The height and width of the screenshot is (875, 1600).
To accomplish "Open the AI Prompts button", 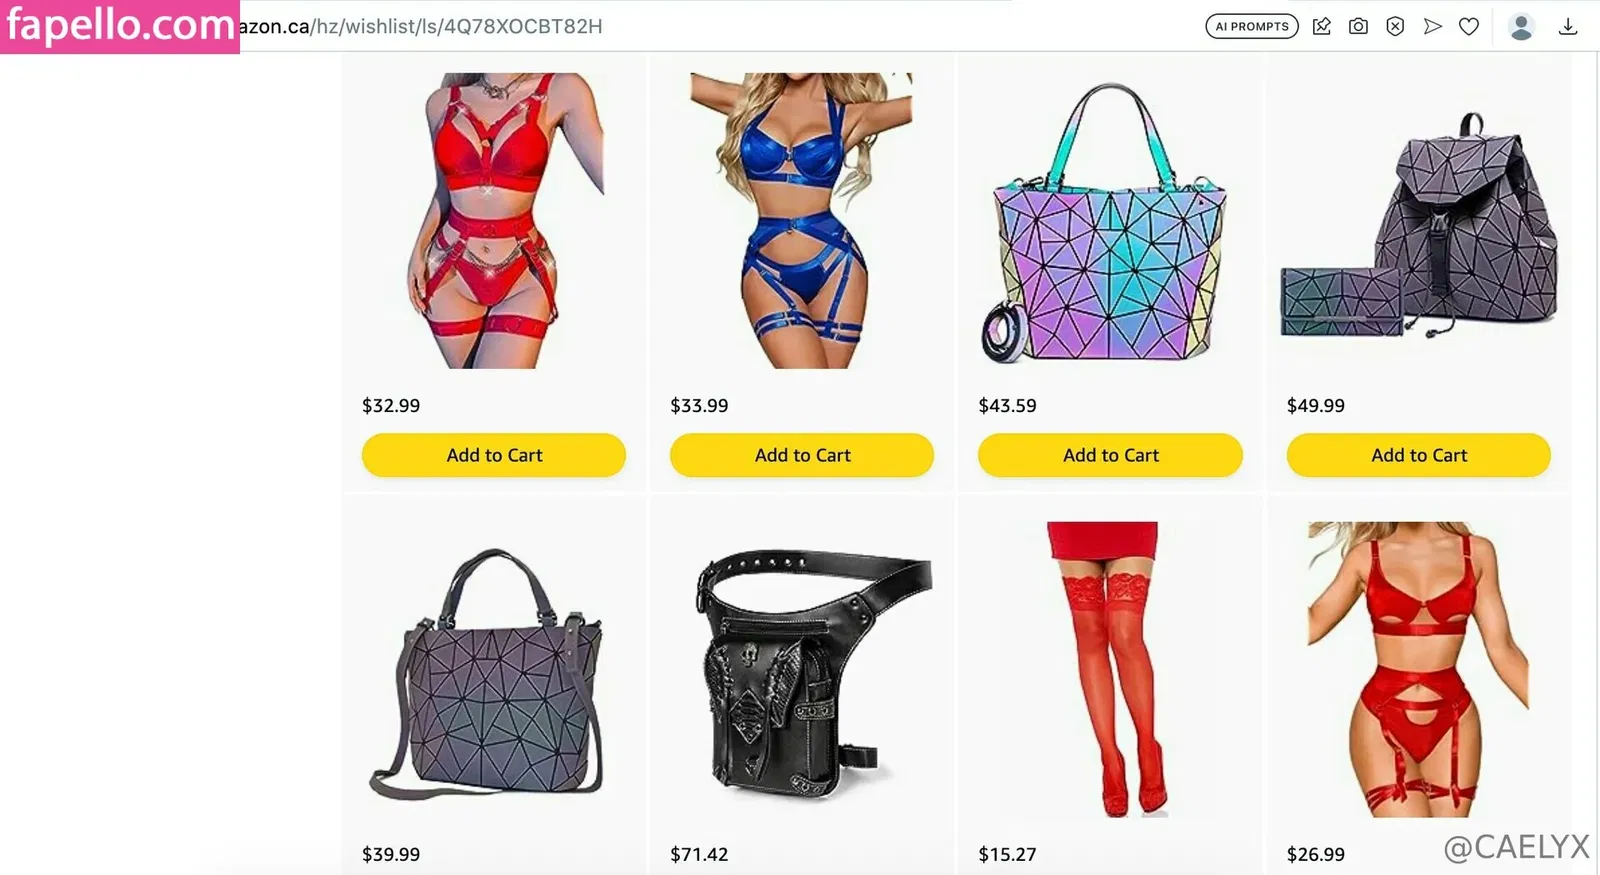I will (1251, 27).
